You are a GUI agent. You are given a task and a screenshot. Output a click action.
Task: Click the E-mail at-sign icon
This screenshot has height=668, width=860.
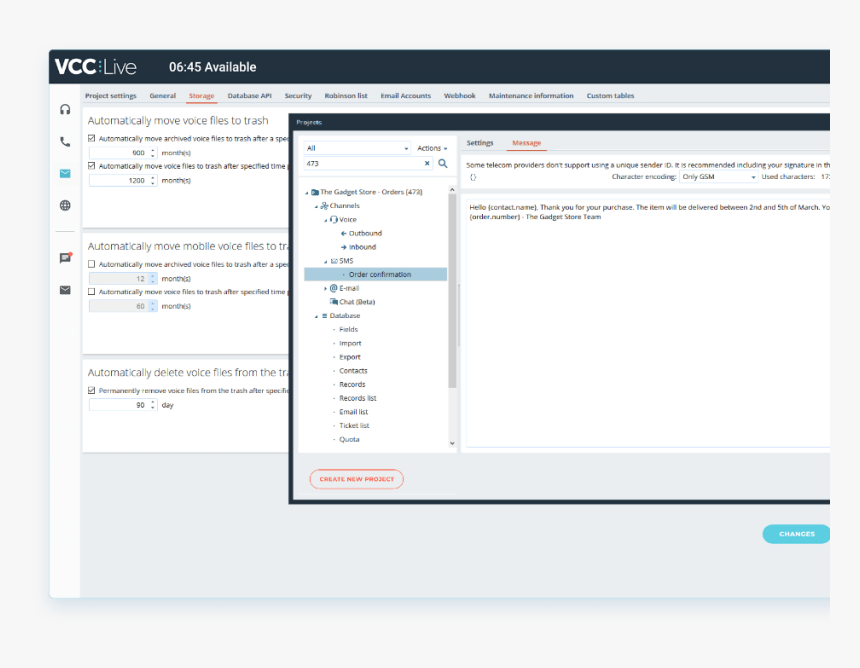333,288
